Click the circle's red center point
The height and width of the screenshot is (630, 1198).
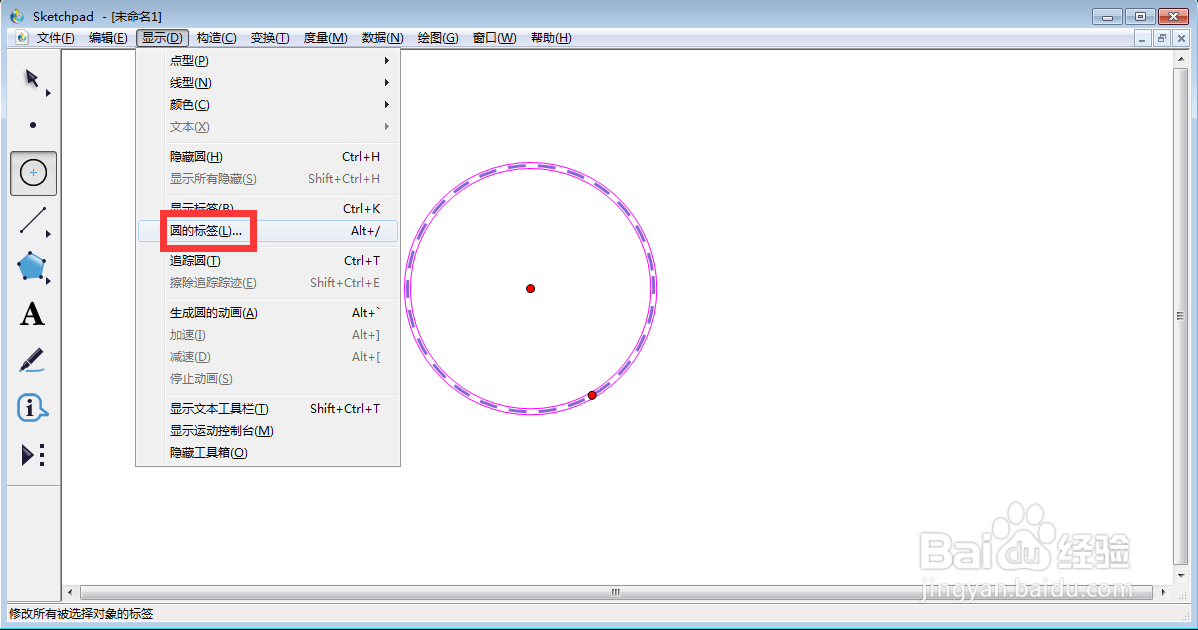point(530,289)
